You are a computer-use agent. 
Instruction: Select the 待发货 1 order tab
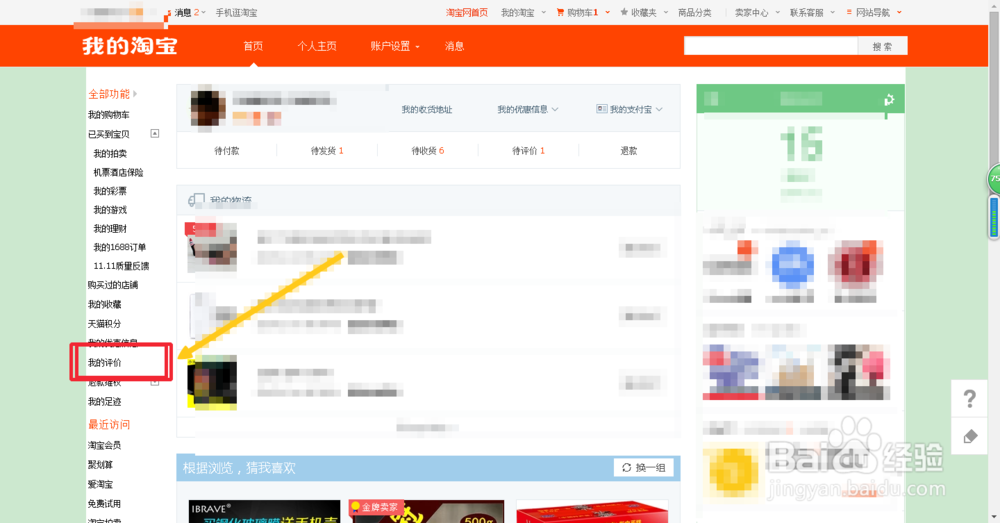327,151
